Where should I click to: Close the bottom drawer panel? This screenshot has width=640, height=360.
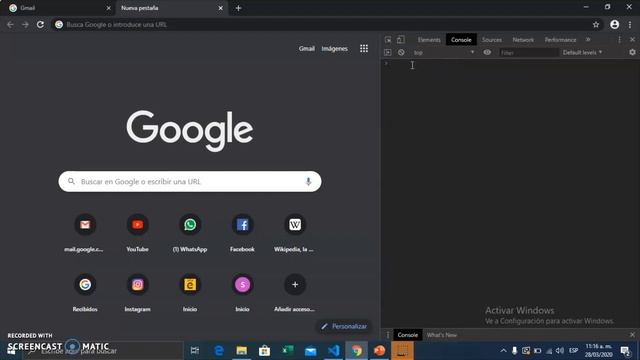632,335
